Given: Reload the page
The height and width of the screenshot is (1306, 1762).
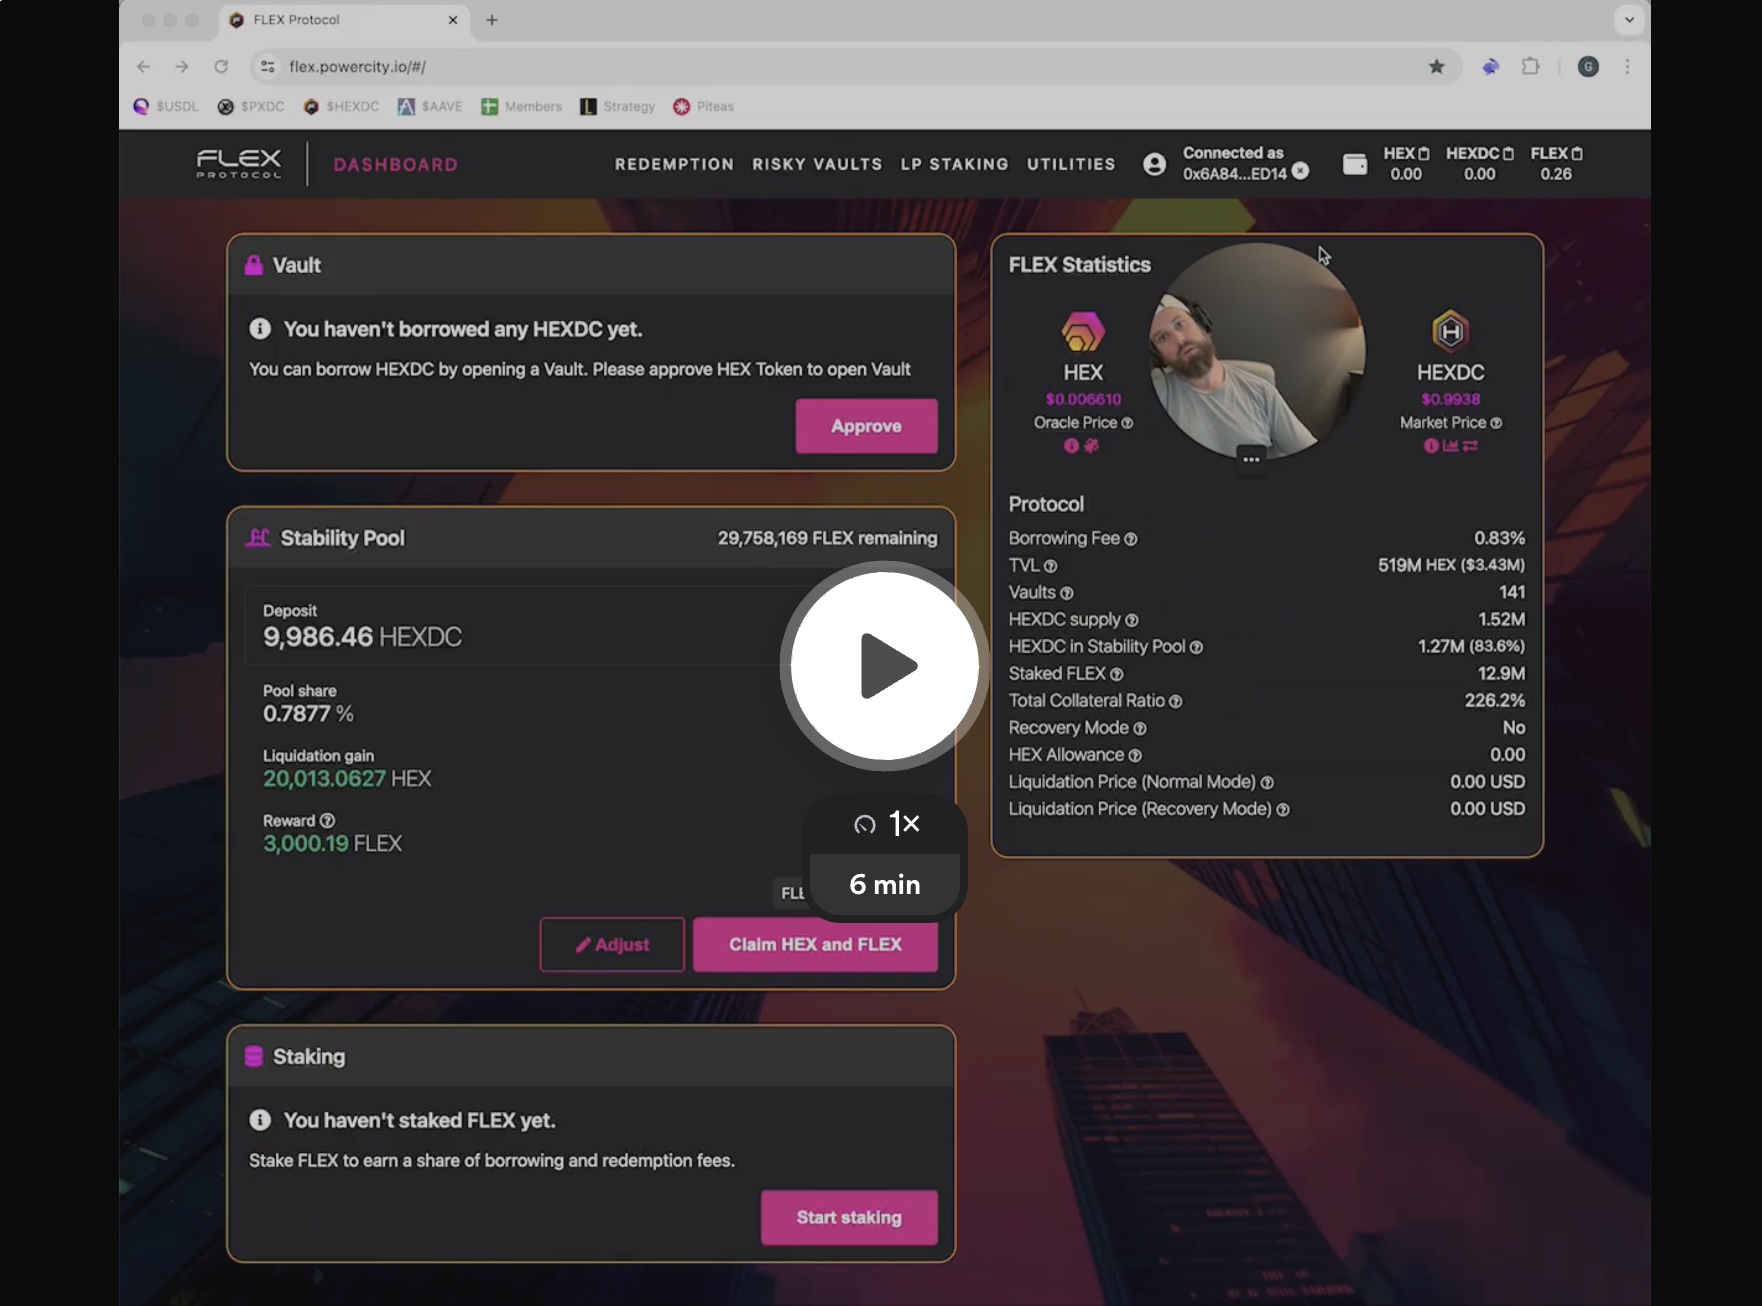Looking at the screenshot, I should pos(221,66).
